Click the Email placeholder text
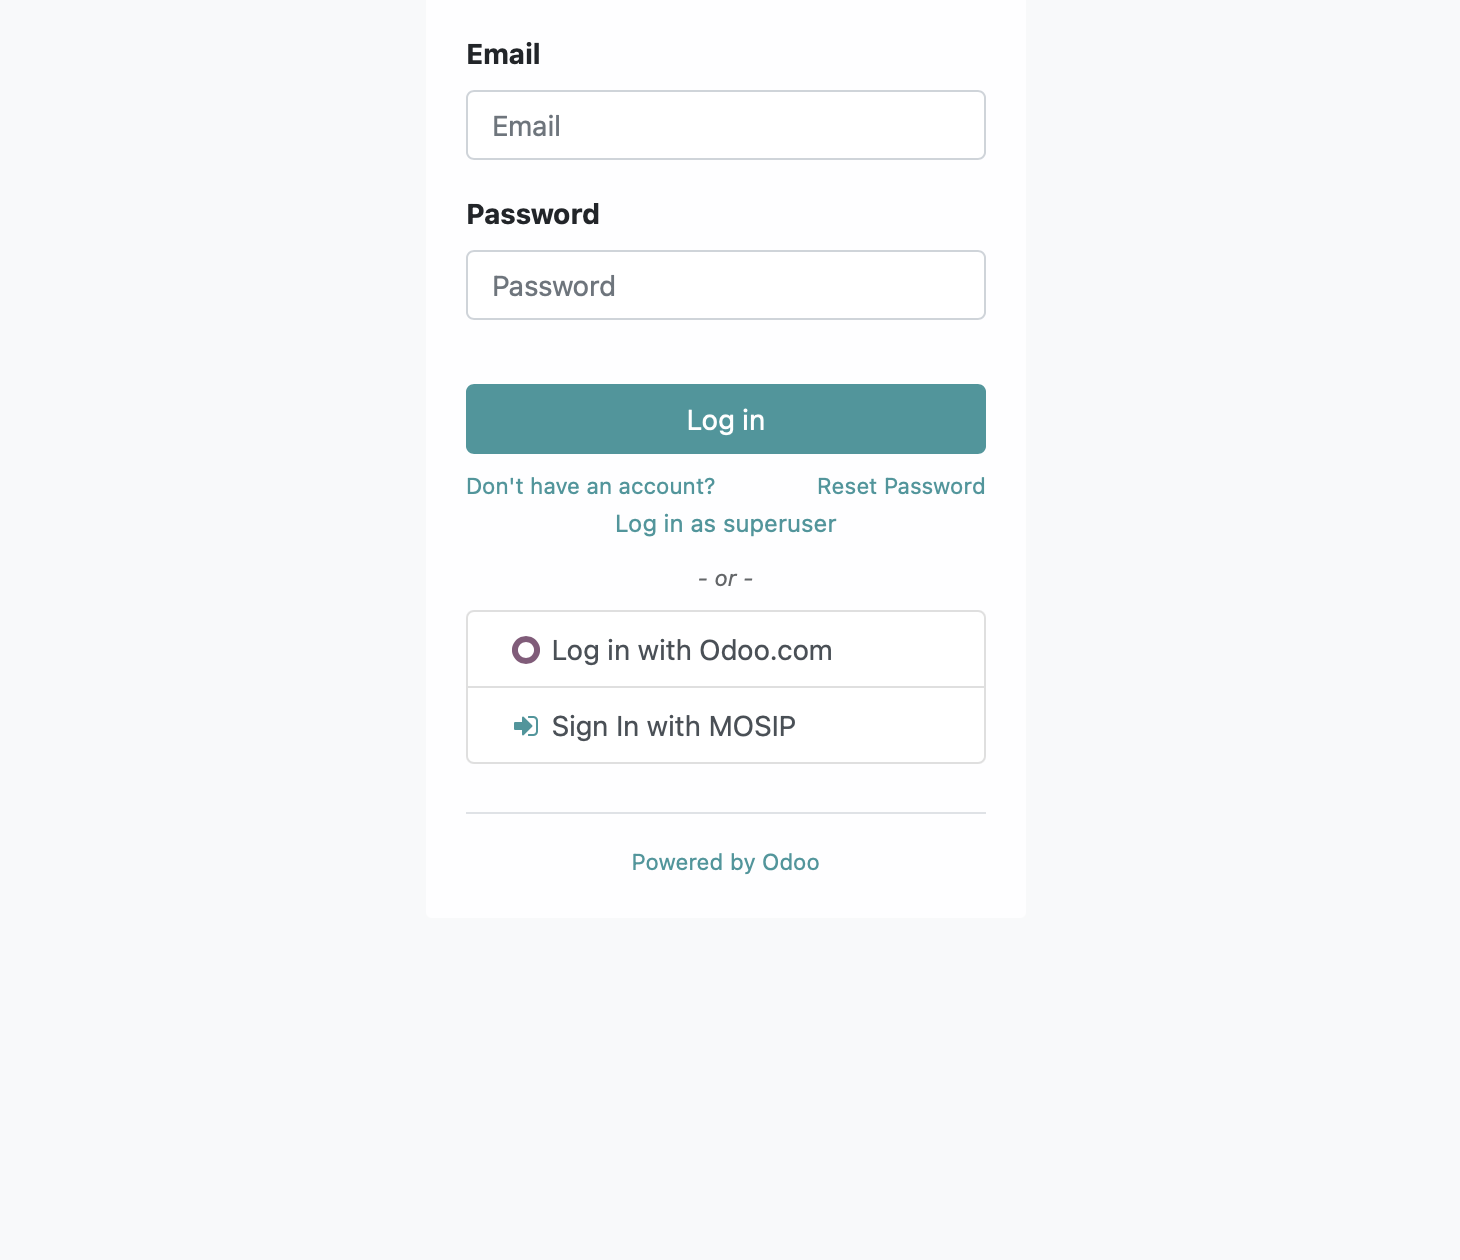The width and height of the screenshot is (1460, 1260). 526,126
